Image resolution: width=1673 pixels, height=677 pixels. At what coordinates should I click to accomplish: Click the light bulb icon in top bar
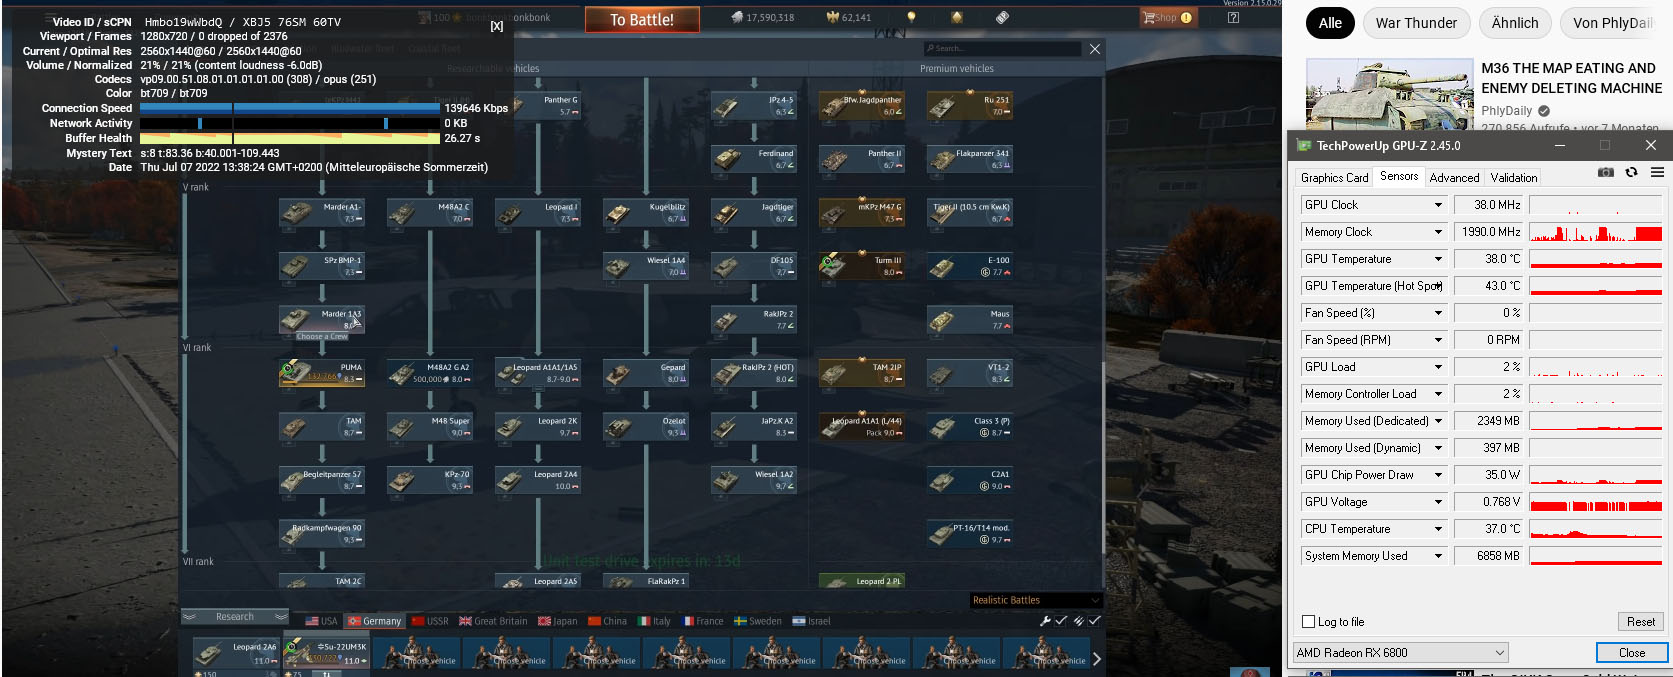[911, 17]
